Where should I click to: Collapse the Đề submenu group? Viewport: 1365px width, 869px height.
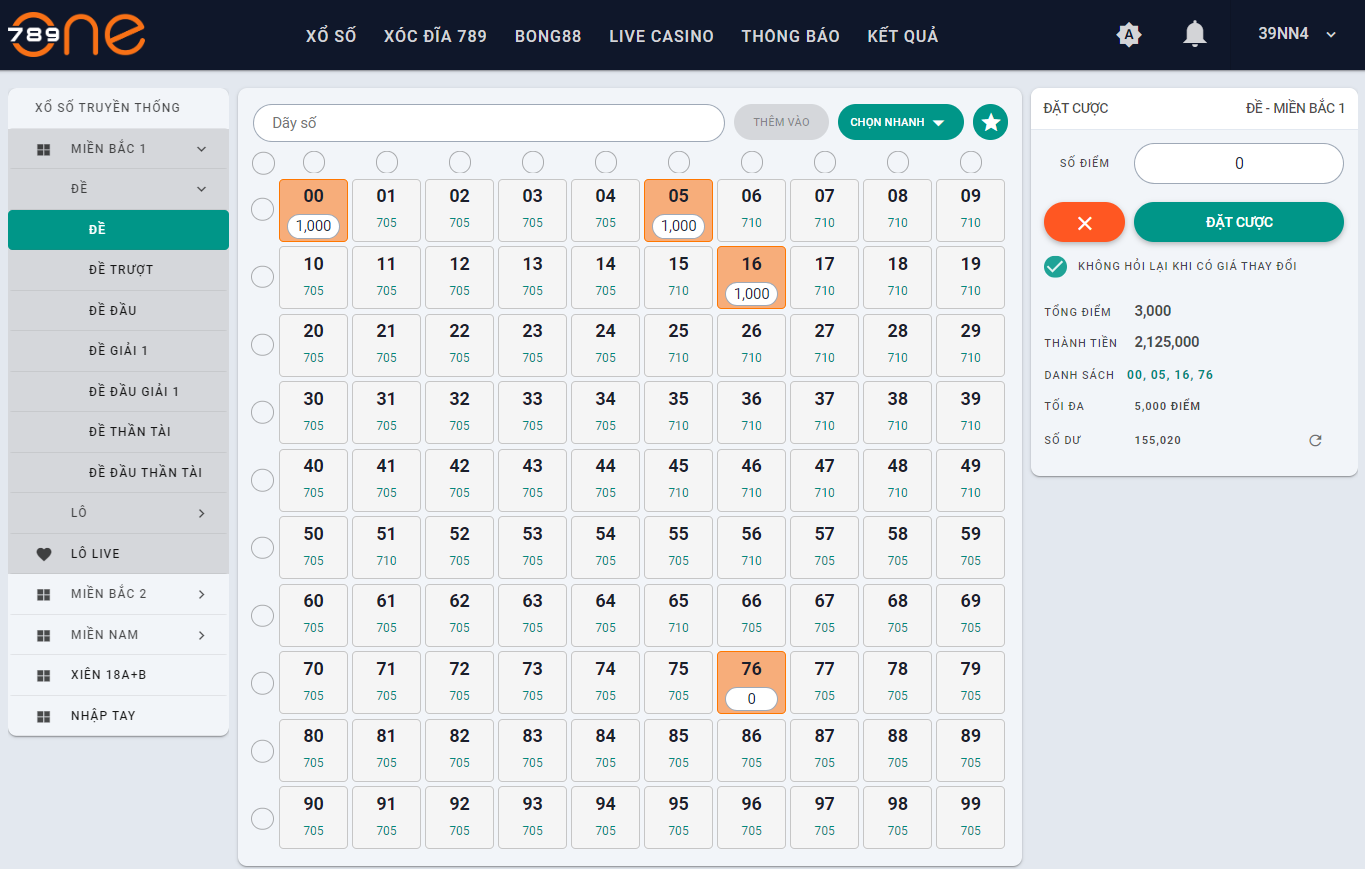coord(118,189)
